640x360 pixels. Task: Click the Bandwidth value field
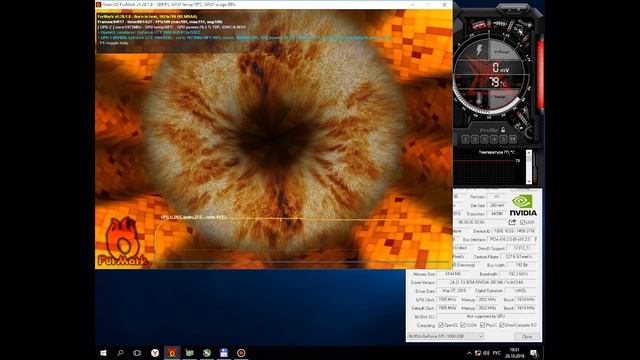click(x=518, y=274)
